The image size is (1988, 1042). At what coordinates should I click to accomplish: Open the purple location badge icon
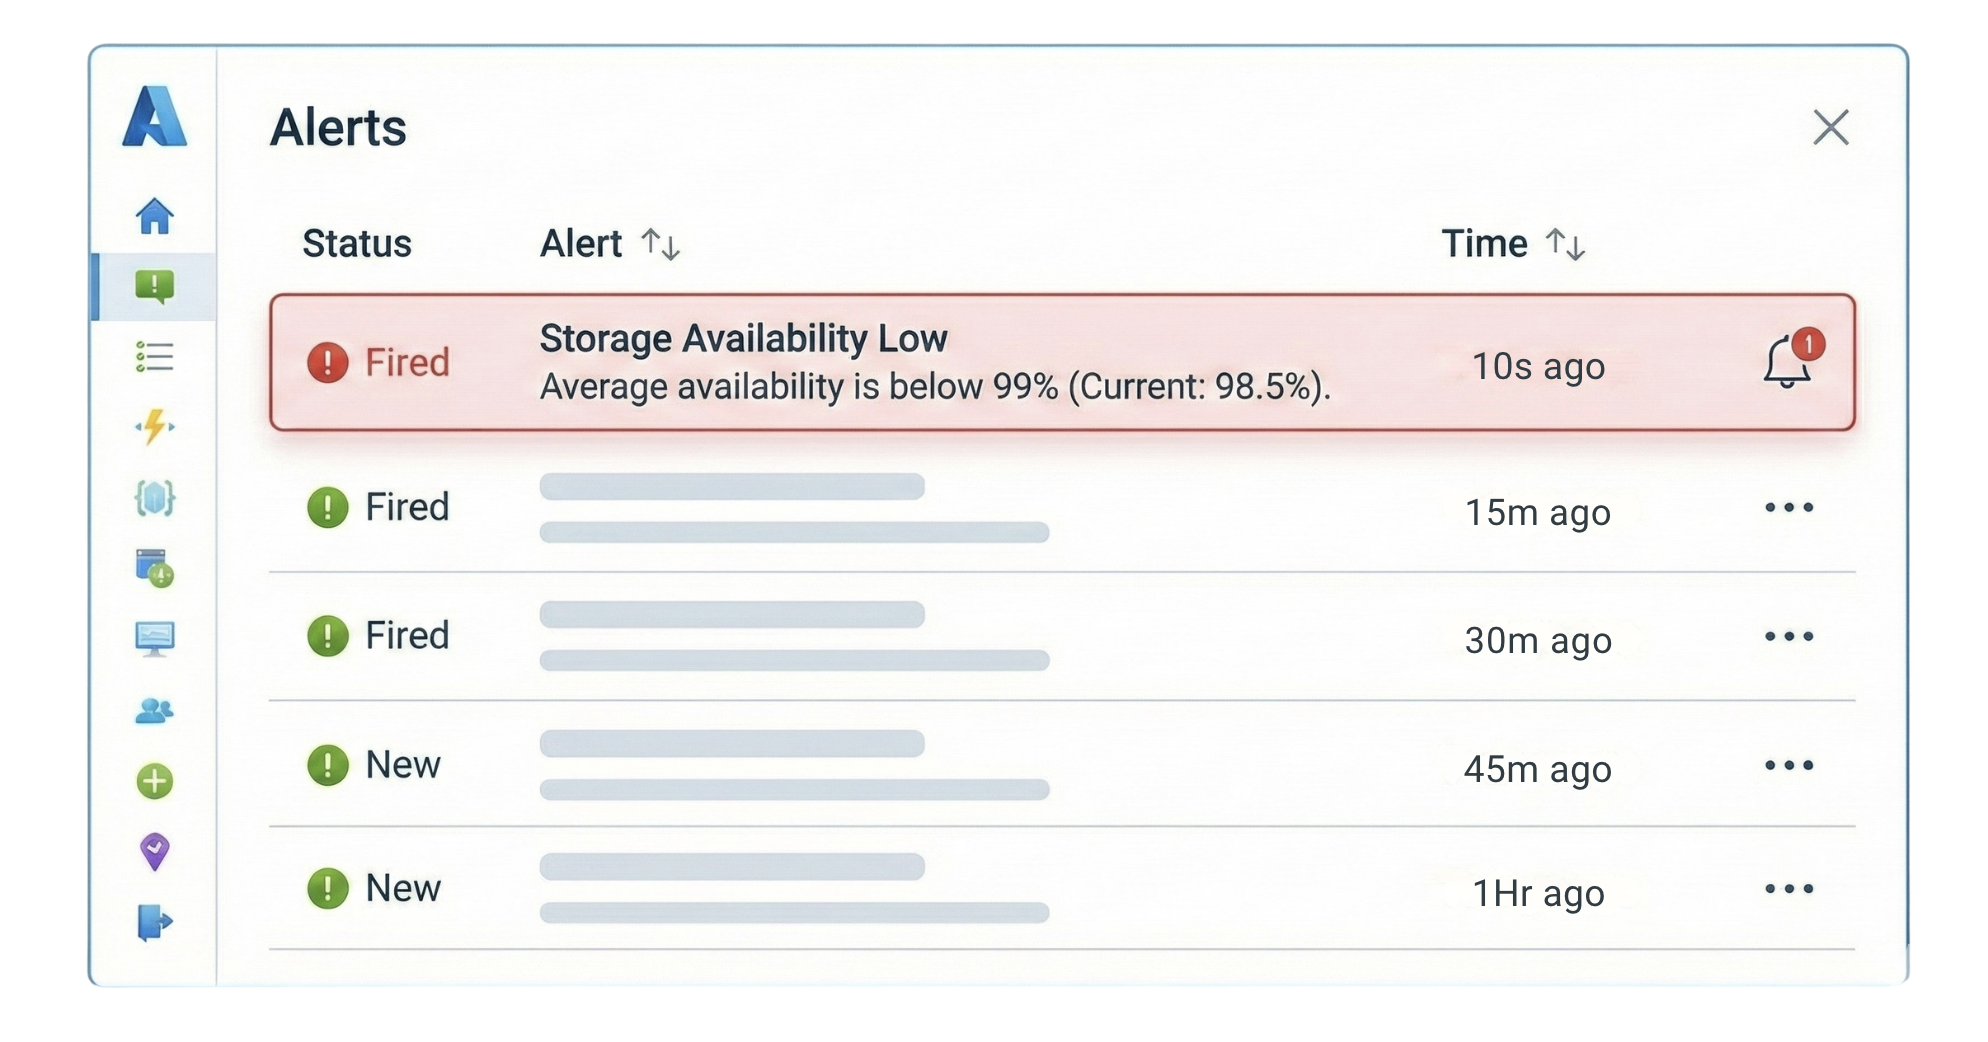[x=155, y=853]
